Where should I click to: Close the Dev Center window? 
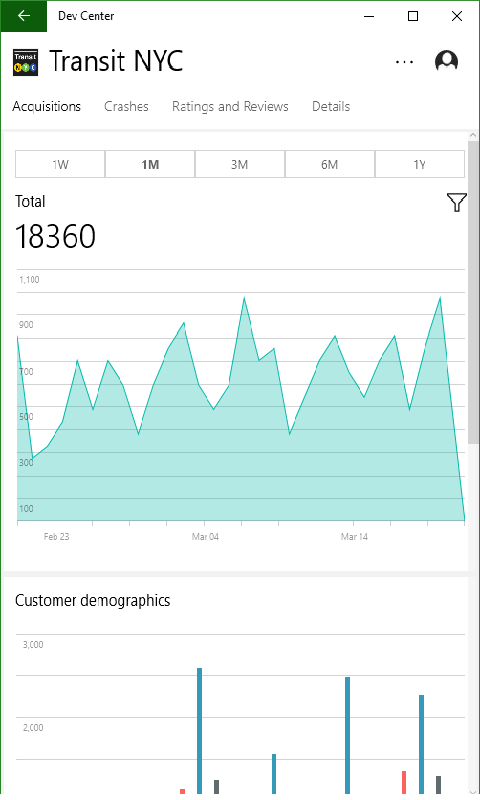click(457, 16)
